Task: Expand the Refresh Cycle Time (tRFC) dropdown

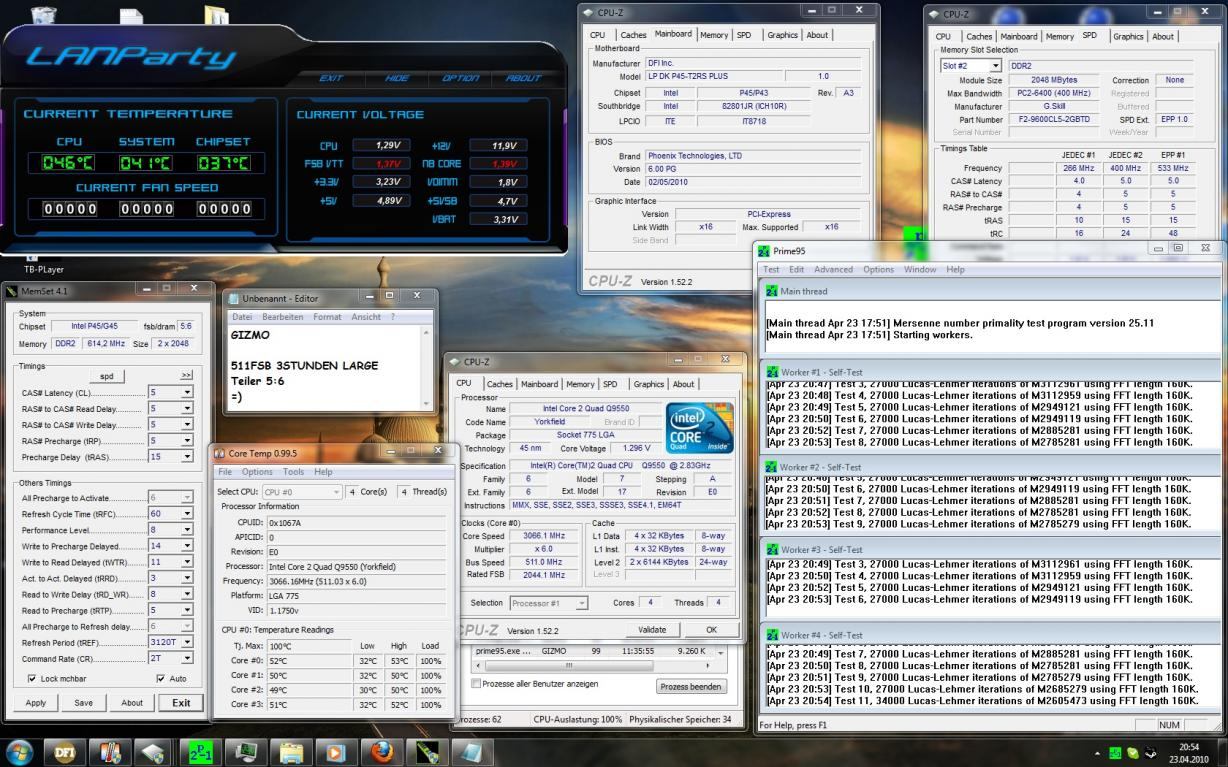Action: pos(187,514)
